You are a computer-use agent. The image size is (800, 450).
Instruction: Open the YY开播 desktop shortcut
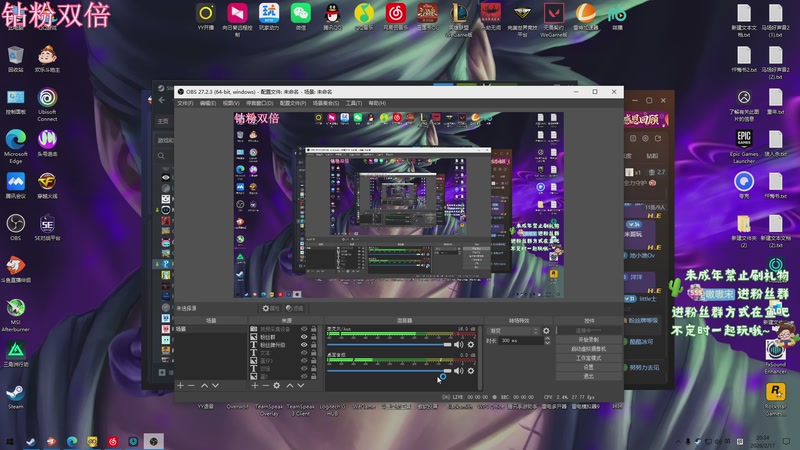[x=206, y=16]
